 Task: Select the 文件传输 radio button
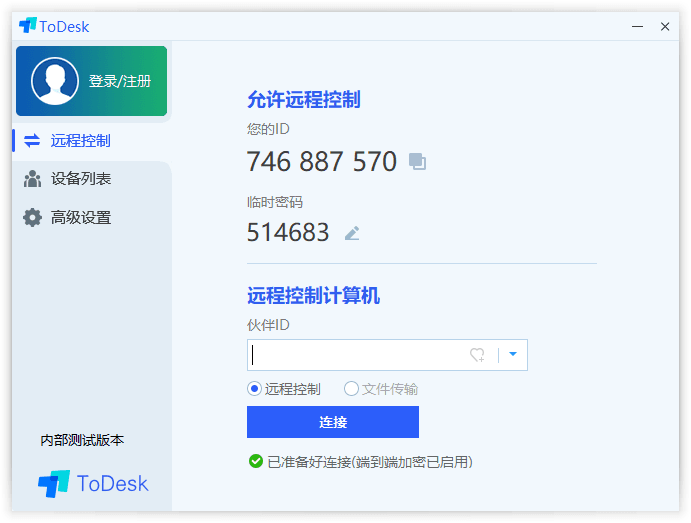pos(351,389)
